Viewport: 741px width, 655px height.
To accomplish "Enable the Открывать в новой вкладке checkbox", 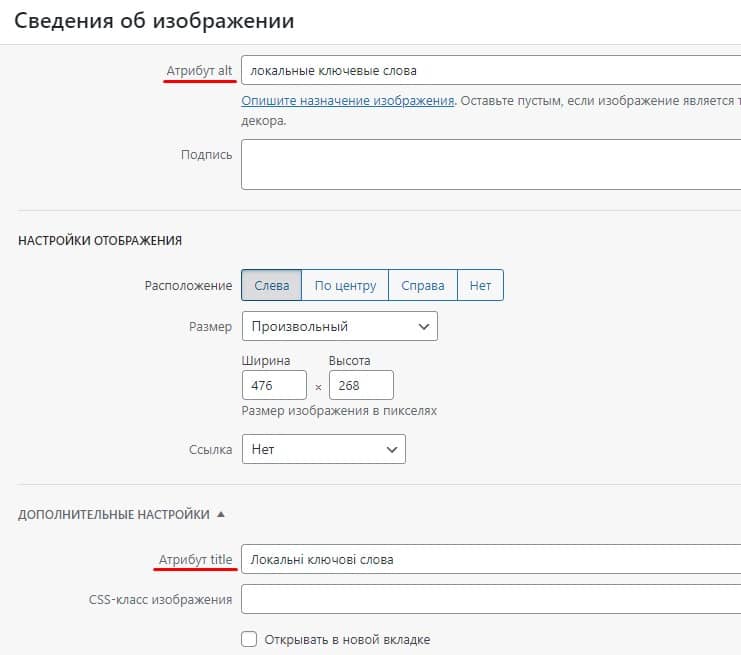I will [249, 639].
